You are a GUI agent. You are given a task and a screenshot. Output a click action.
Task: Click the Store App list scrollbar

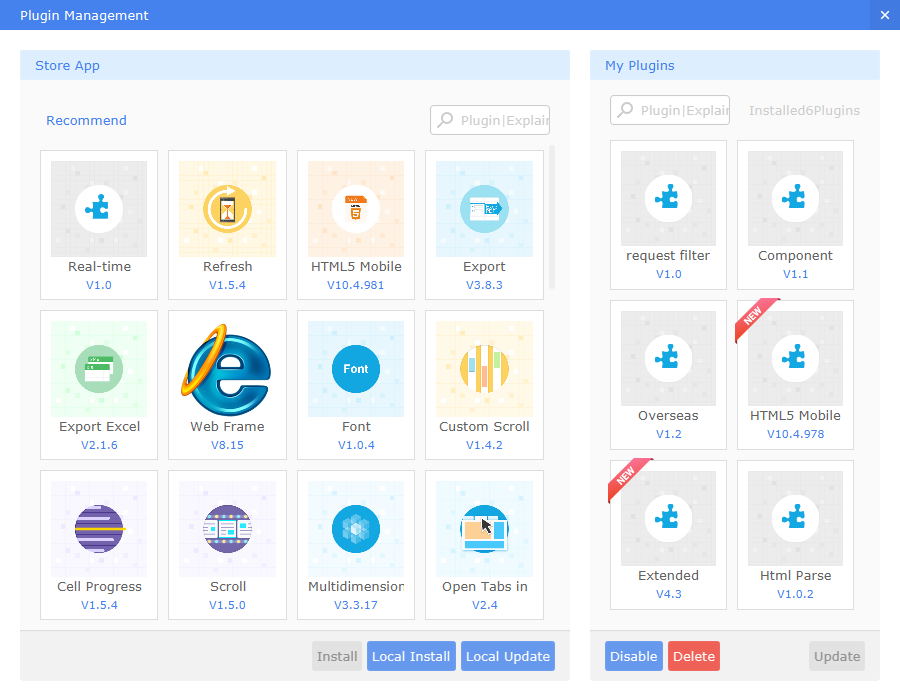coord(552,217)
